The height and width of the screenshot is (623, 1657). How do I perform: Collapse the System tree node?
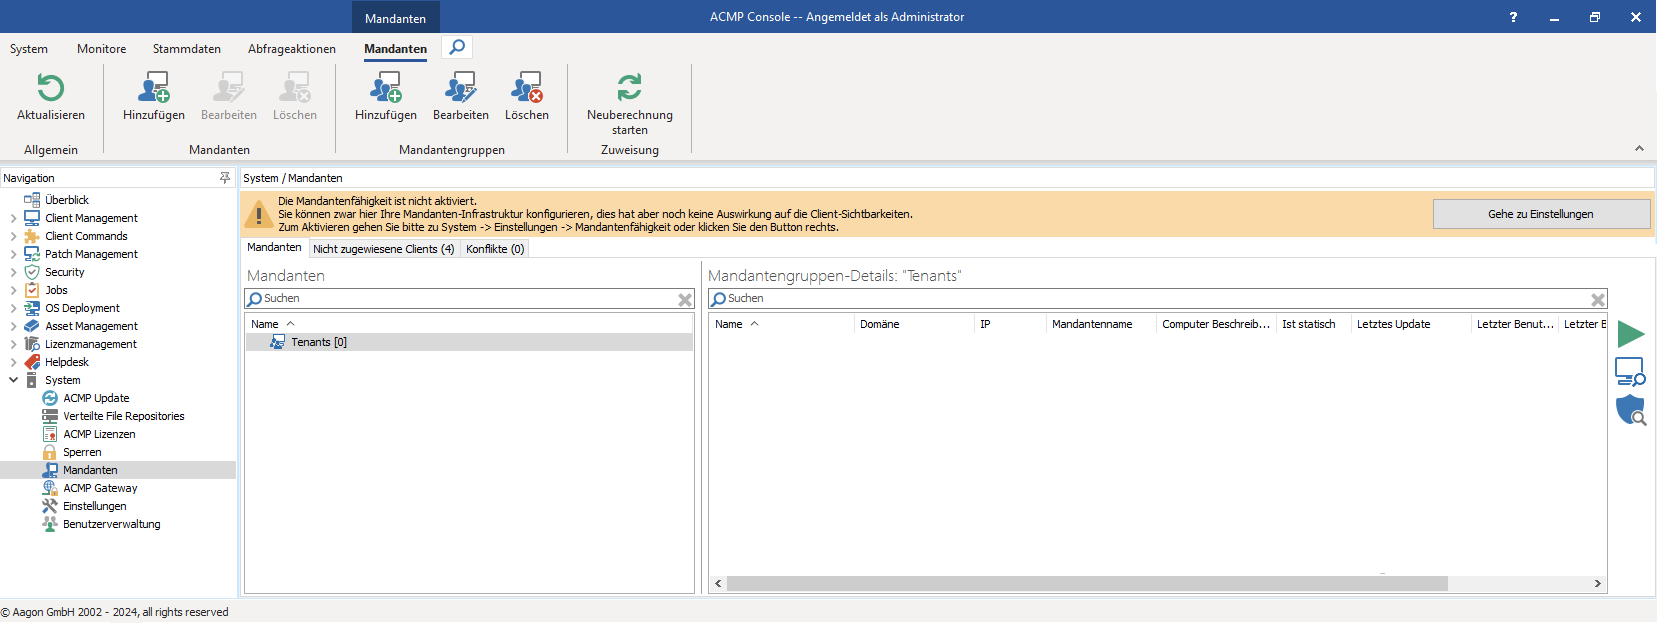pos(13,380)
